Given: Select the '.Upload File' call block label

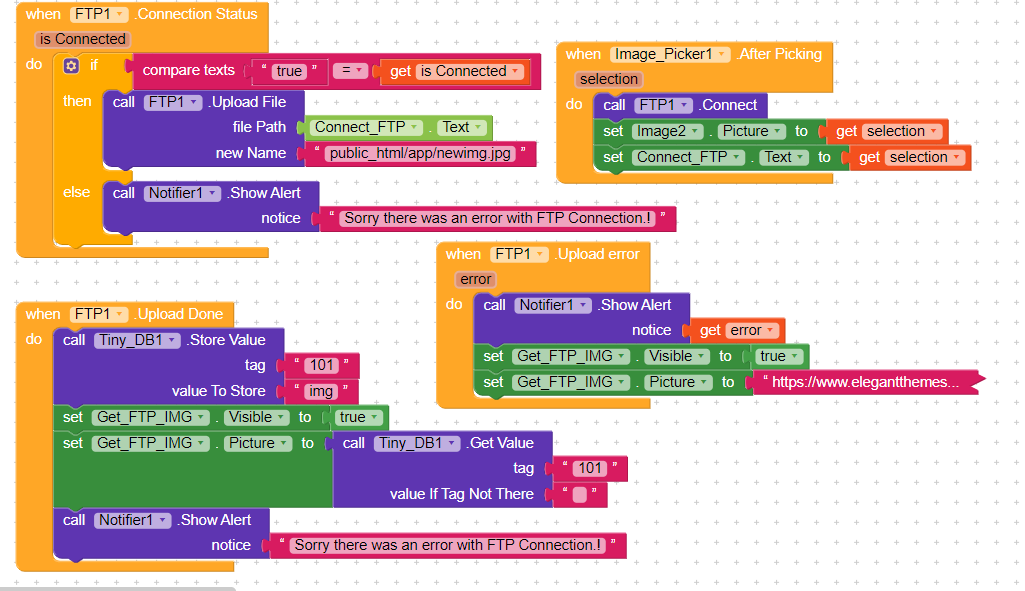Looking at the screenshot, I should pyautogui.click(x=247, y=102).
